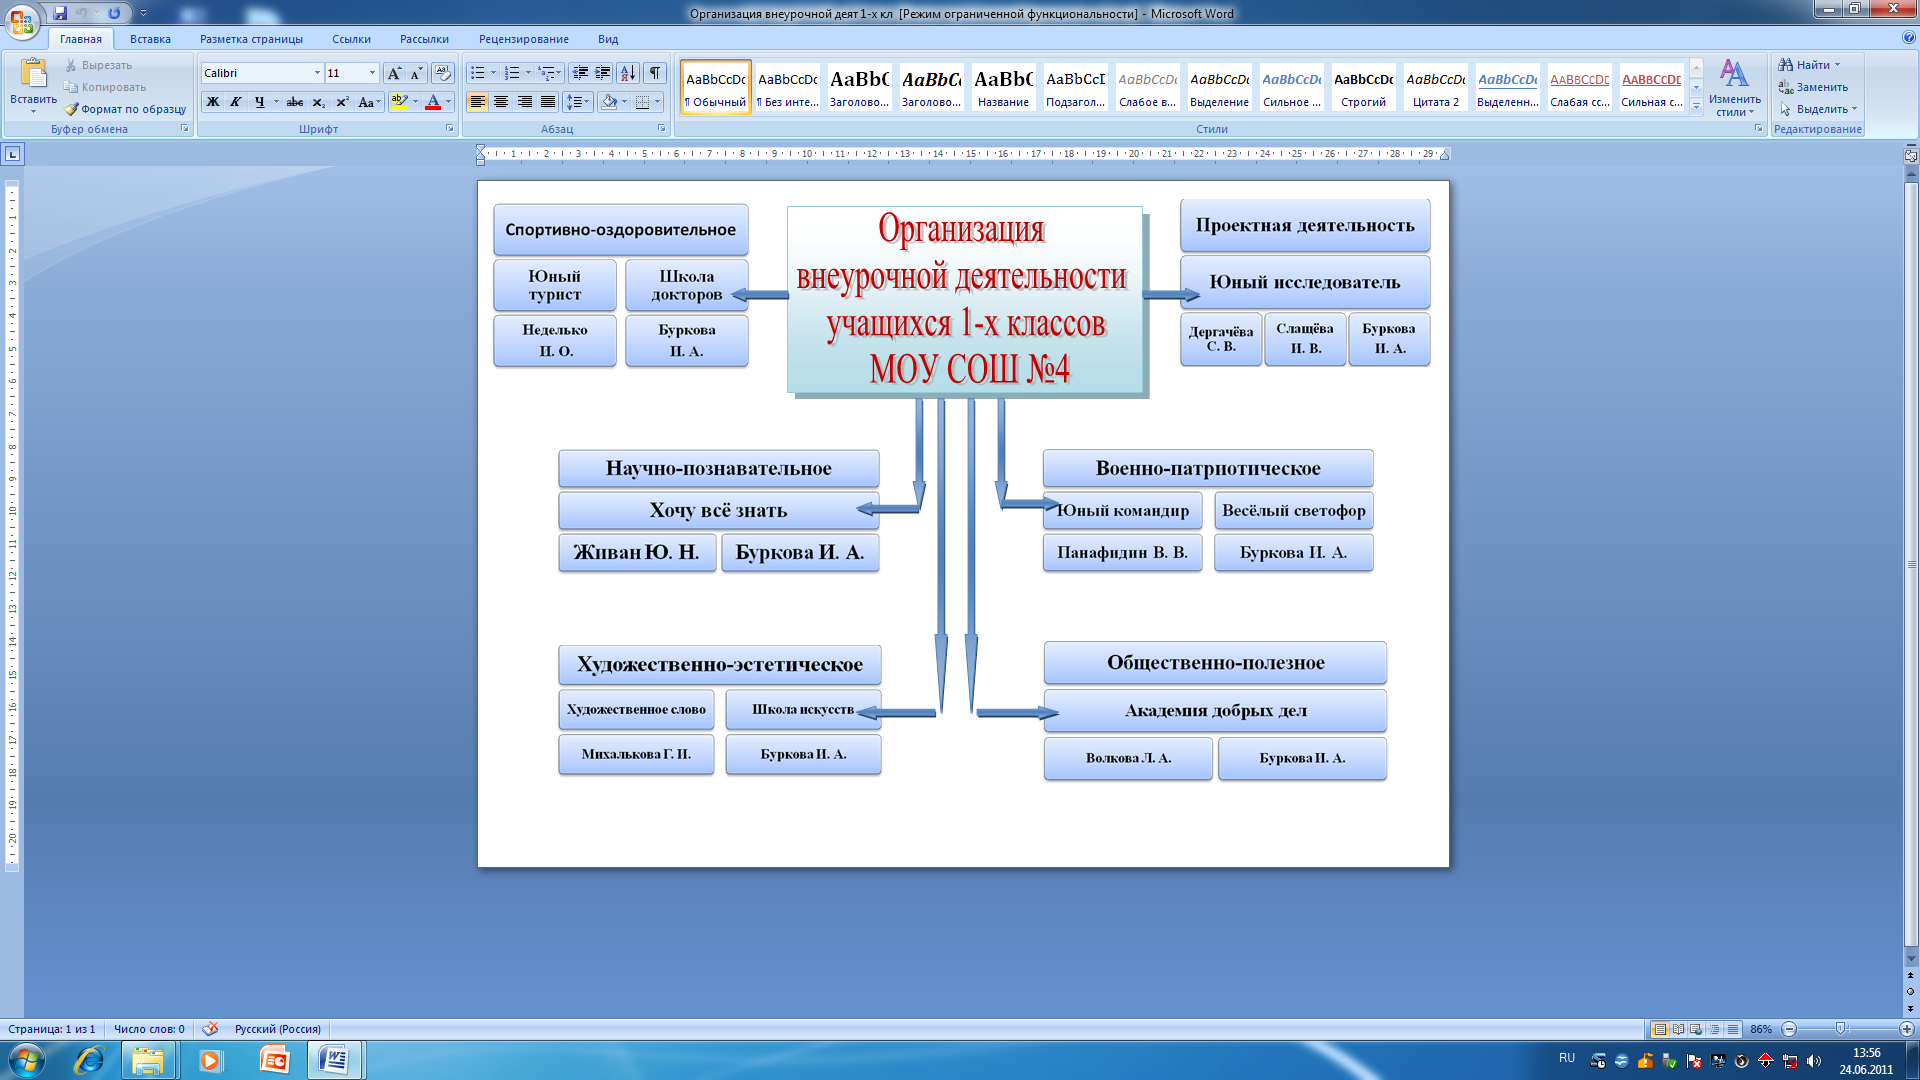This screenshot has width=1920, height=1080.
Task: Click Internet Explorer in the taskbar
Action: point(89,1060)
